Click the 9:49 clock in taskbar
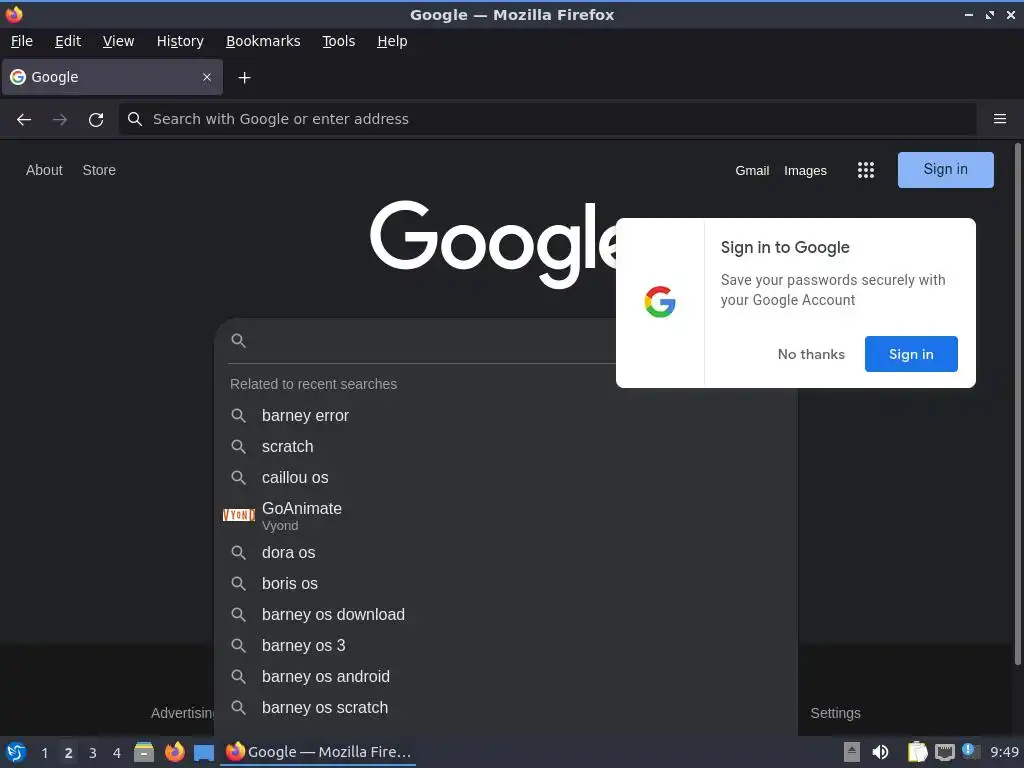1024x768 pixels. [x=1004, y=752]
